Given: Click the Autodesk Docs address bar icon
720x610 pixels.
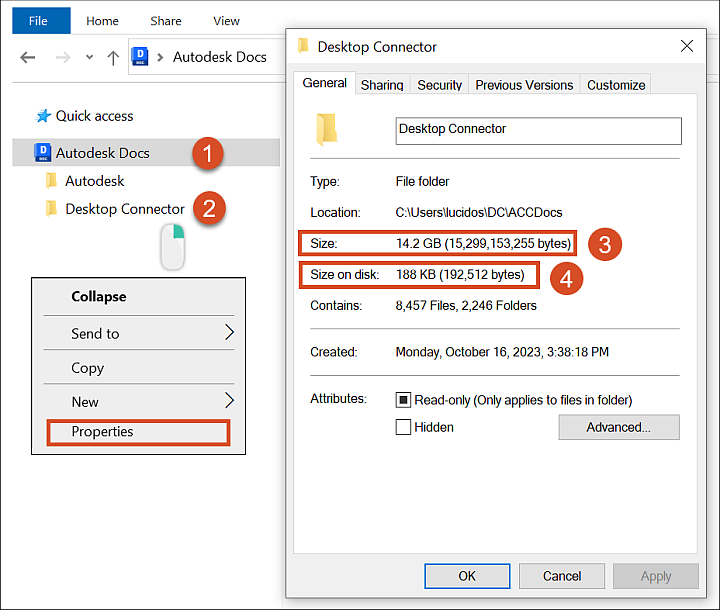Looking at the screenshot, I should pos(140,56).
